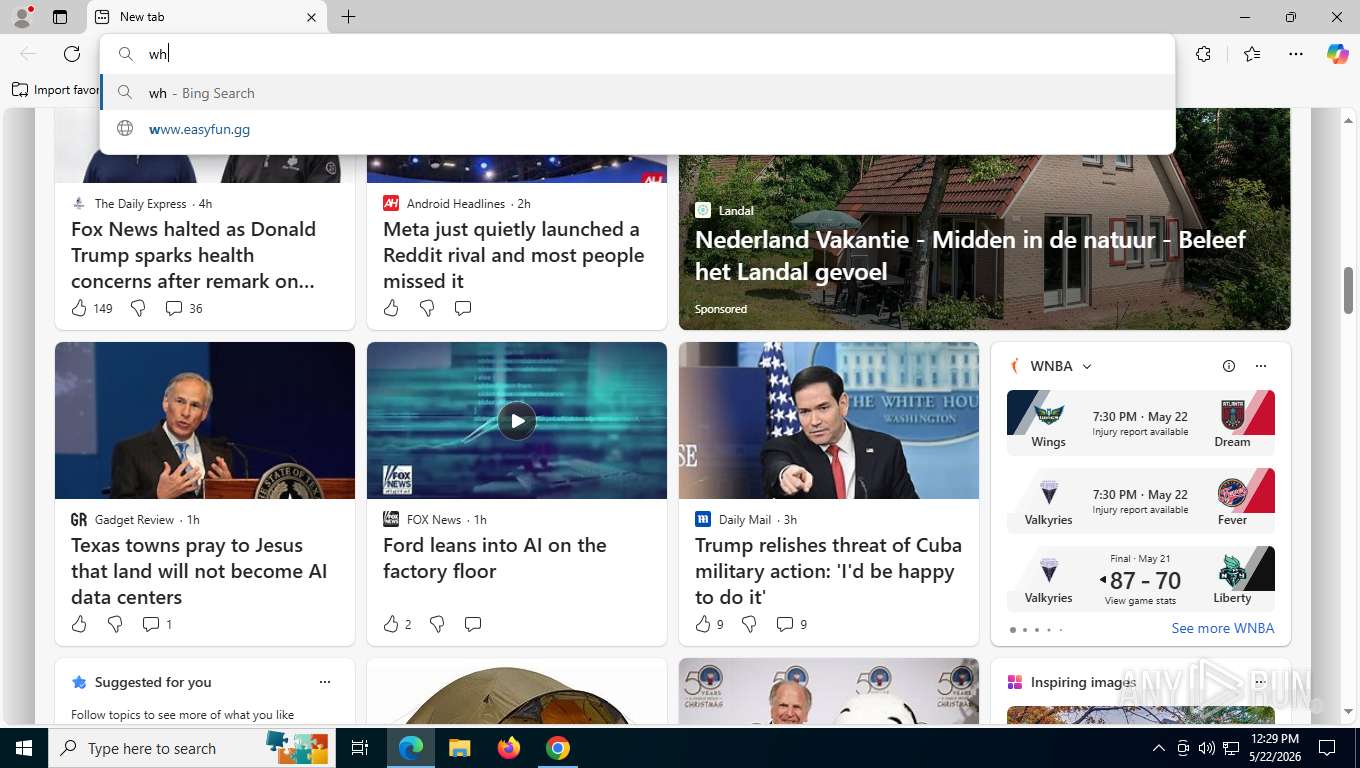The height and width of the screenshot is (768, 1360).
Task: Dislike the Texas towns article
Action: [115, 624]
